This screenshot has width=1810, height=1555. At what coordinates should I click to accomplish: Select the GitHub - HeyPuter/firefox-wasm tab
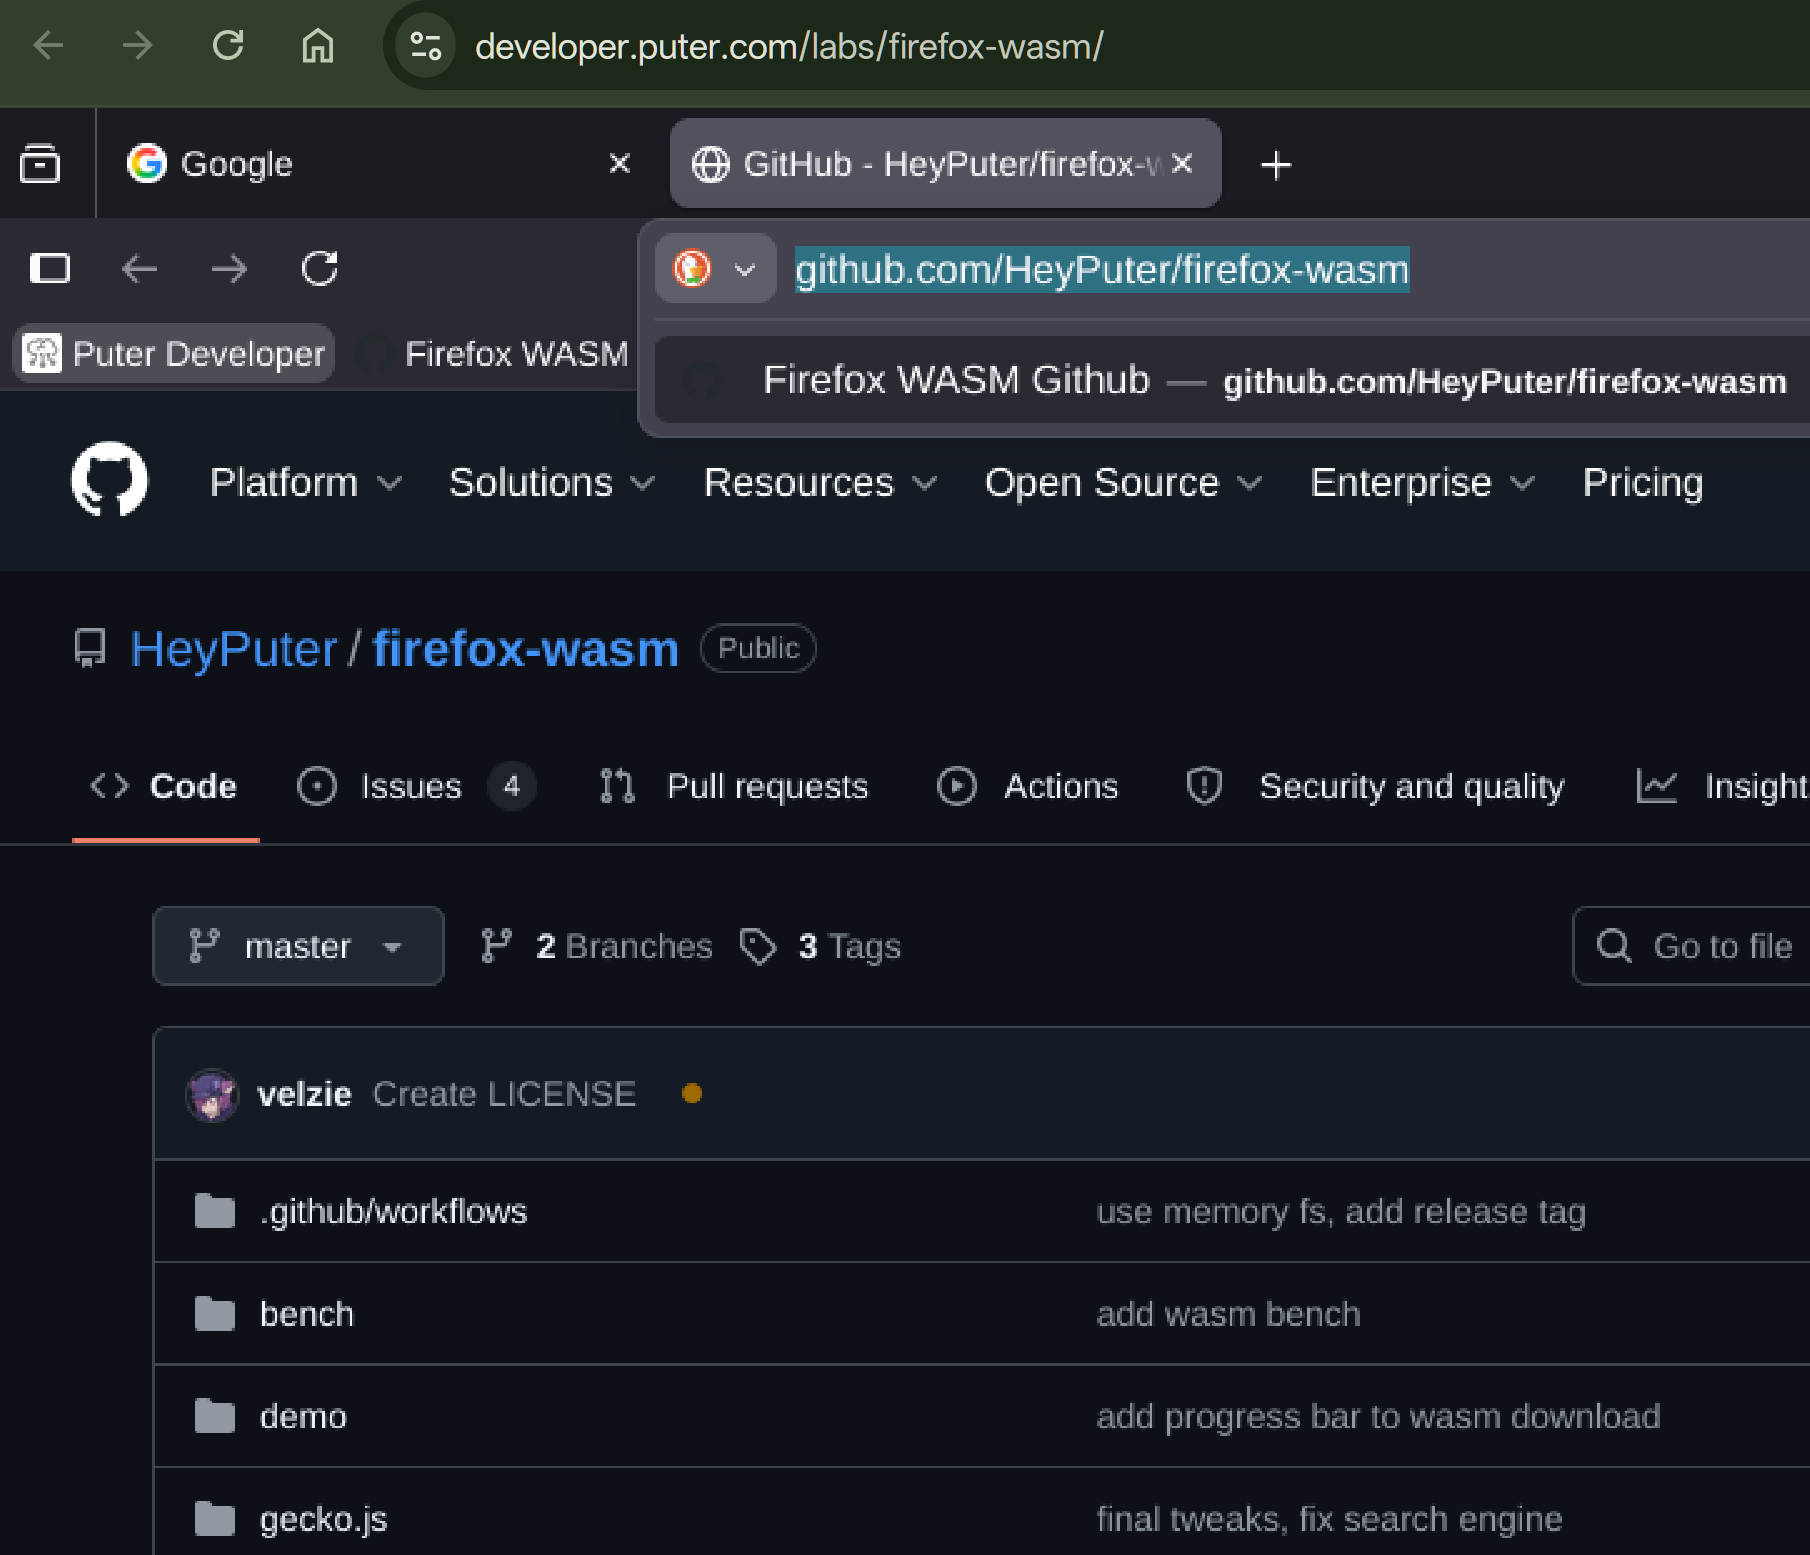tap(945, 164)
